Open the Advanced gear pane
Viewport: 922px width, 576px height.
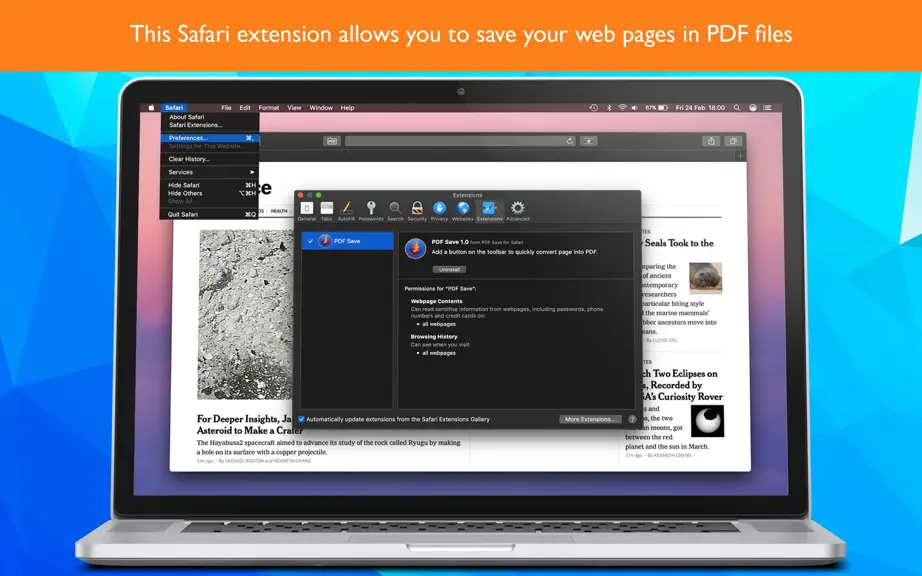coord(517,210)
